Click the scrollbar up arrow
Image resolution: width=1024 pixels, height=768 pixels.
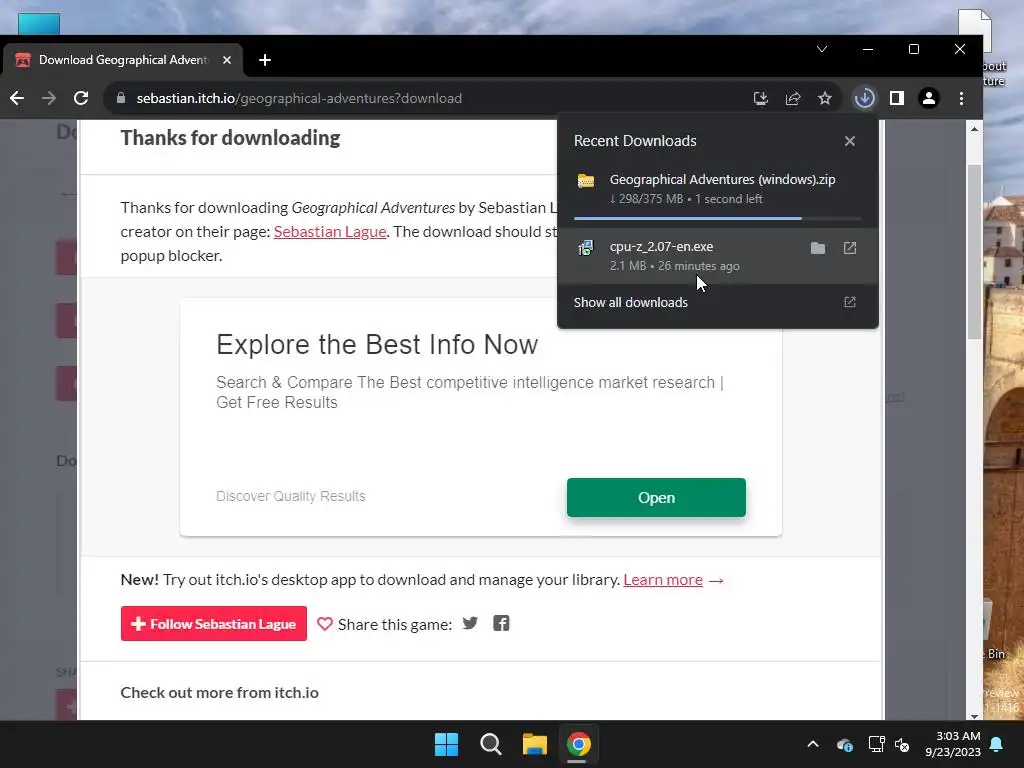[x=974, y=129]
